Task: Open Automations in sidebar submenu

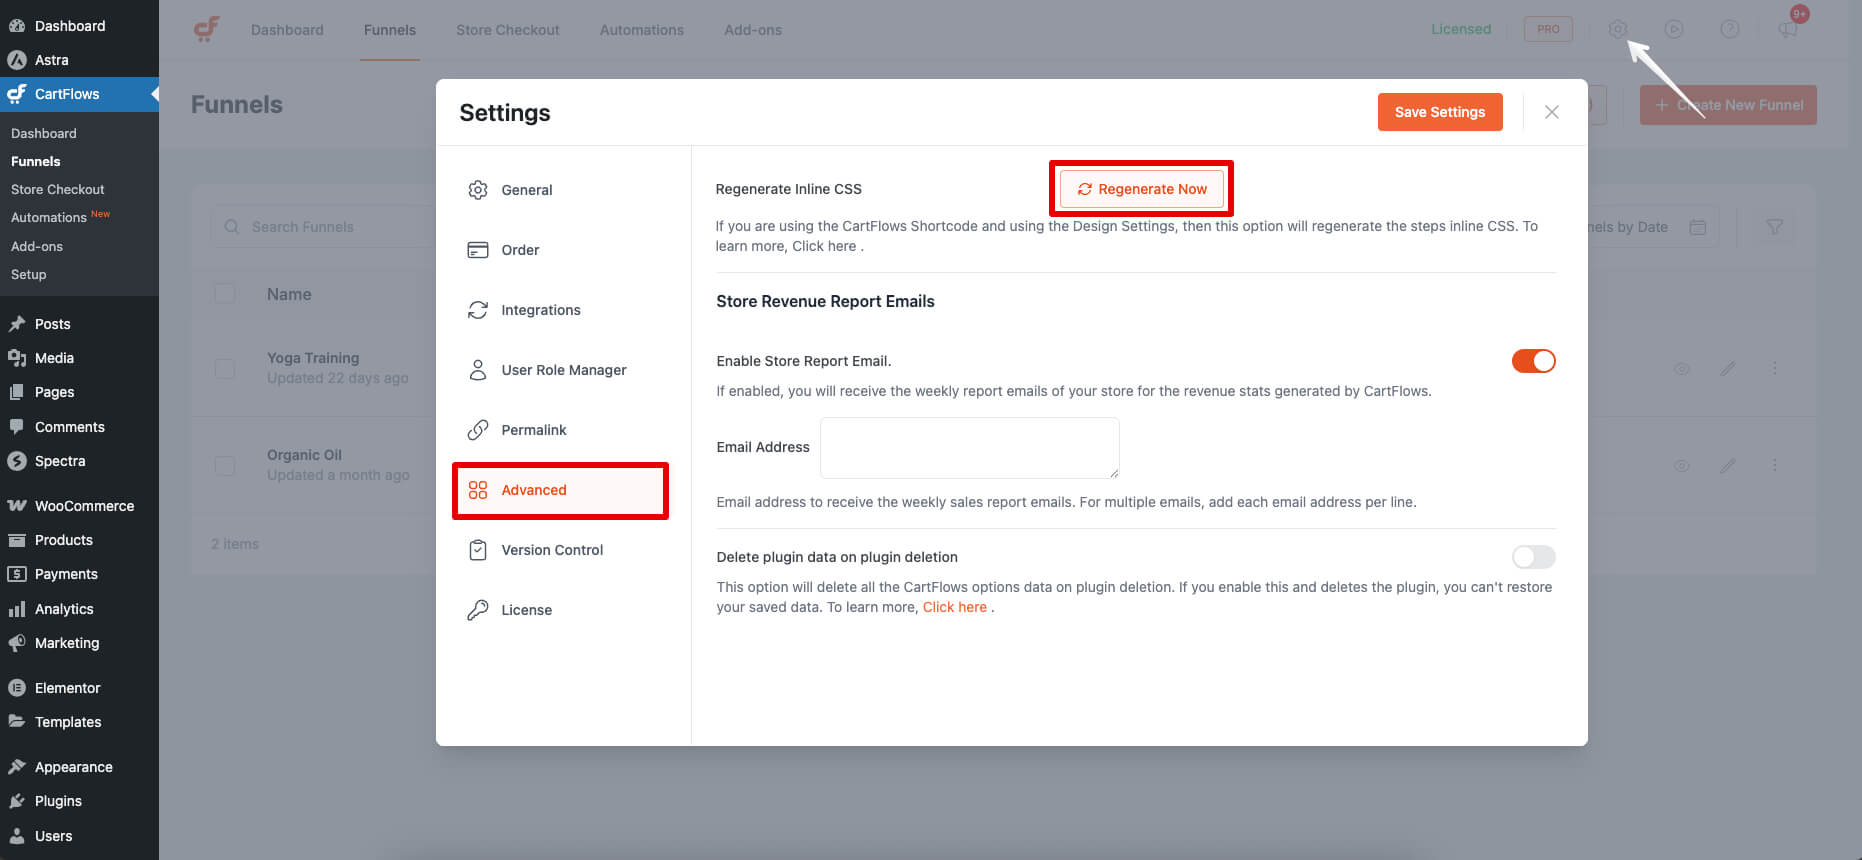Action: (x=49, y=217)
